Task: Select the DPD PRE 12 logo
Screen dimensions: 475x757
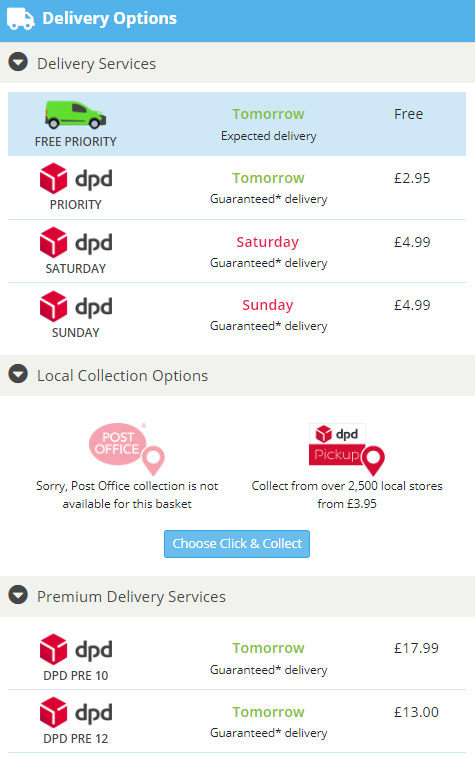Action: click(76, 712)
